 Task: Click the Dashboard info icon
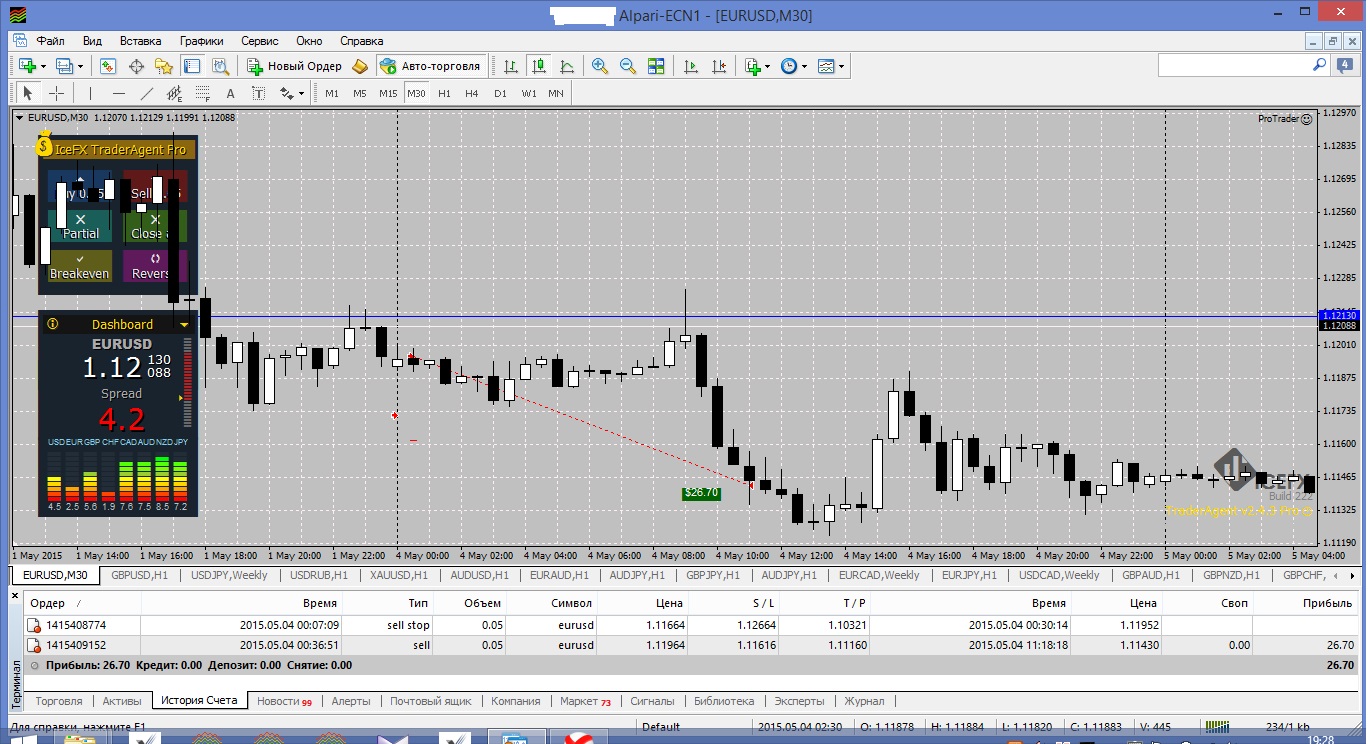52,324
